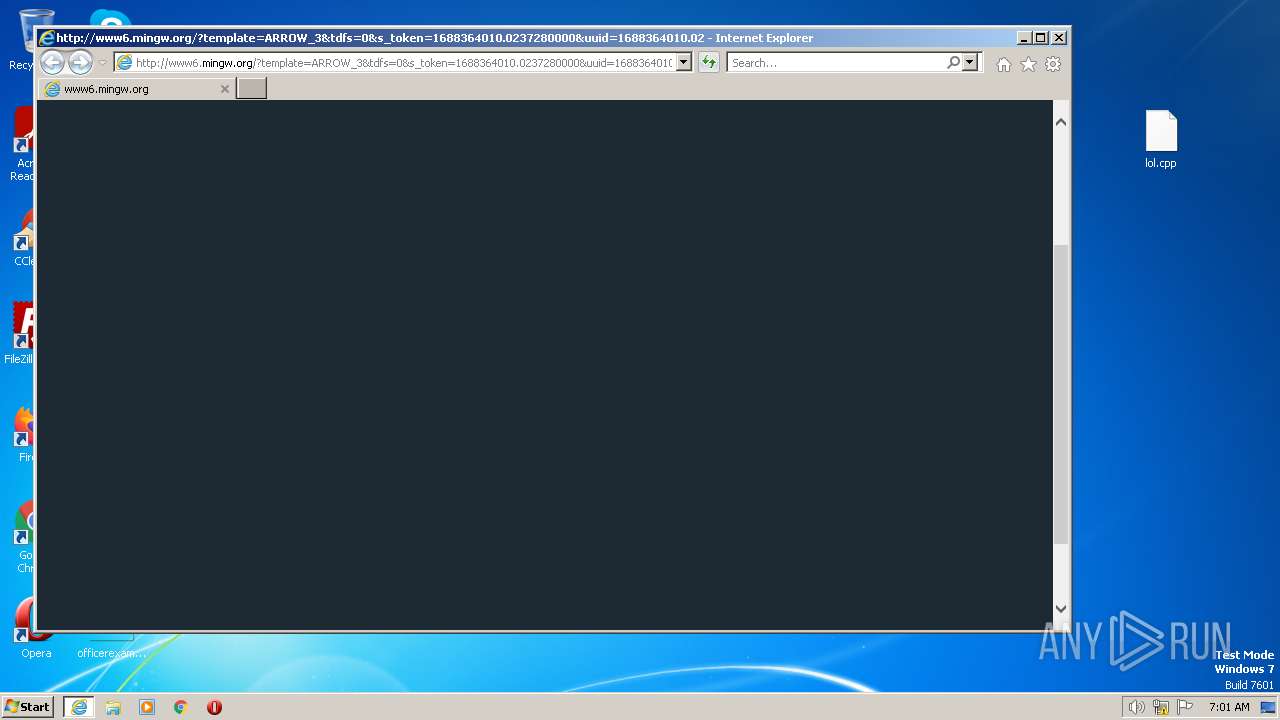Select the officerexam desktop file
The image size is (1280, 720).
111,646
